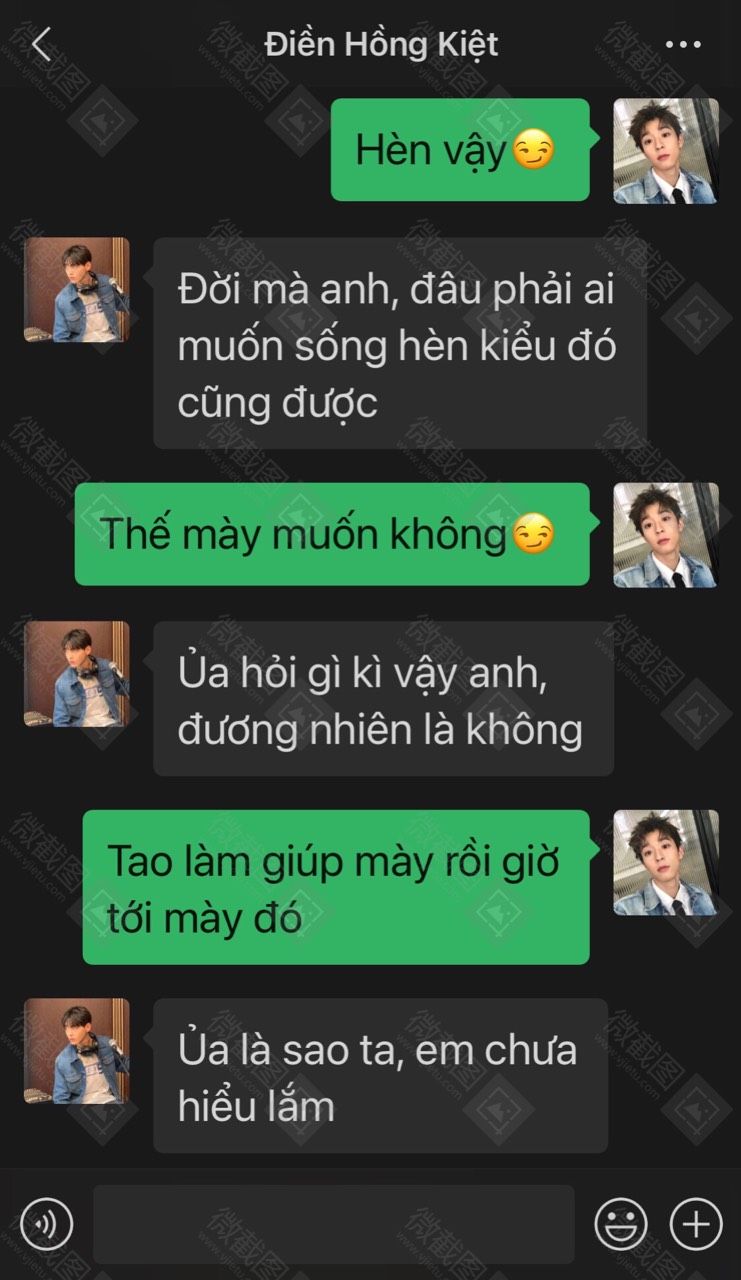
Task: Select the "Ủa là sao ta" message bubble
Action: click(380, 1075)
